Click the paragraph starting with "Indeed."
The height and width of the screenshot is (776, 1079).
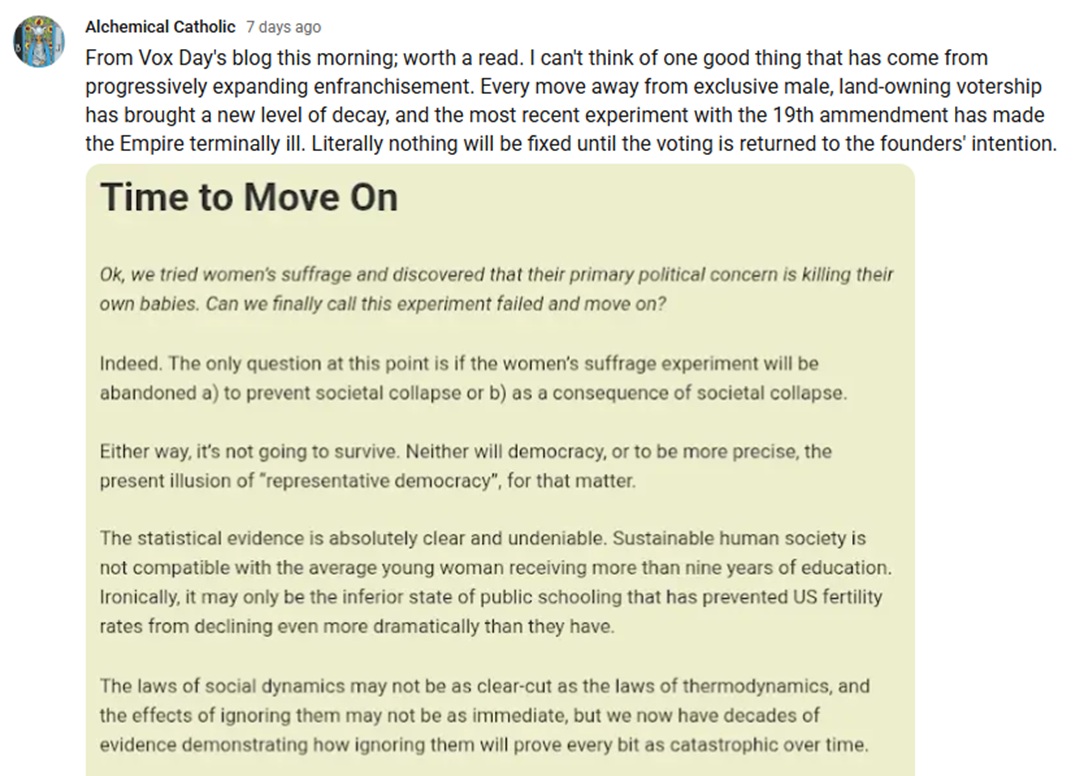(x=472, y=378)
